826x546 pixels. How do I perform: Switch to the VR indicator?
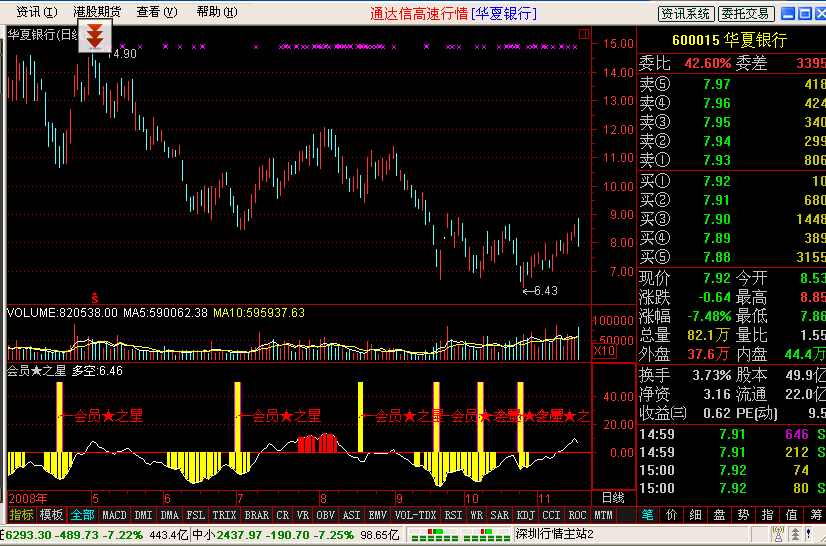303,515
